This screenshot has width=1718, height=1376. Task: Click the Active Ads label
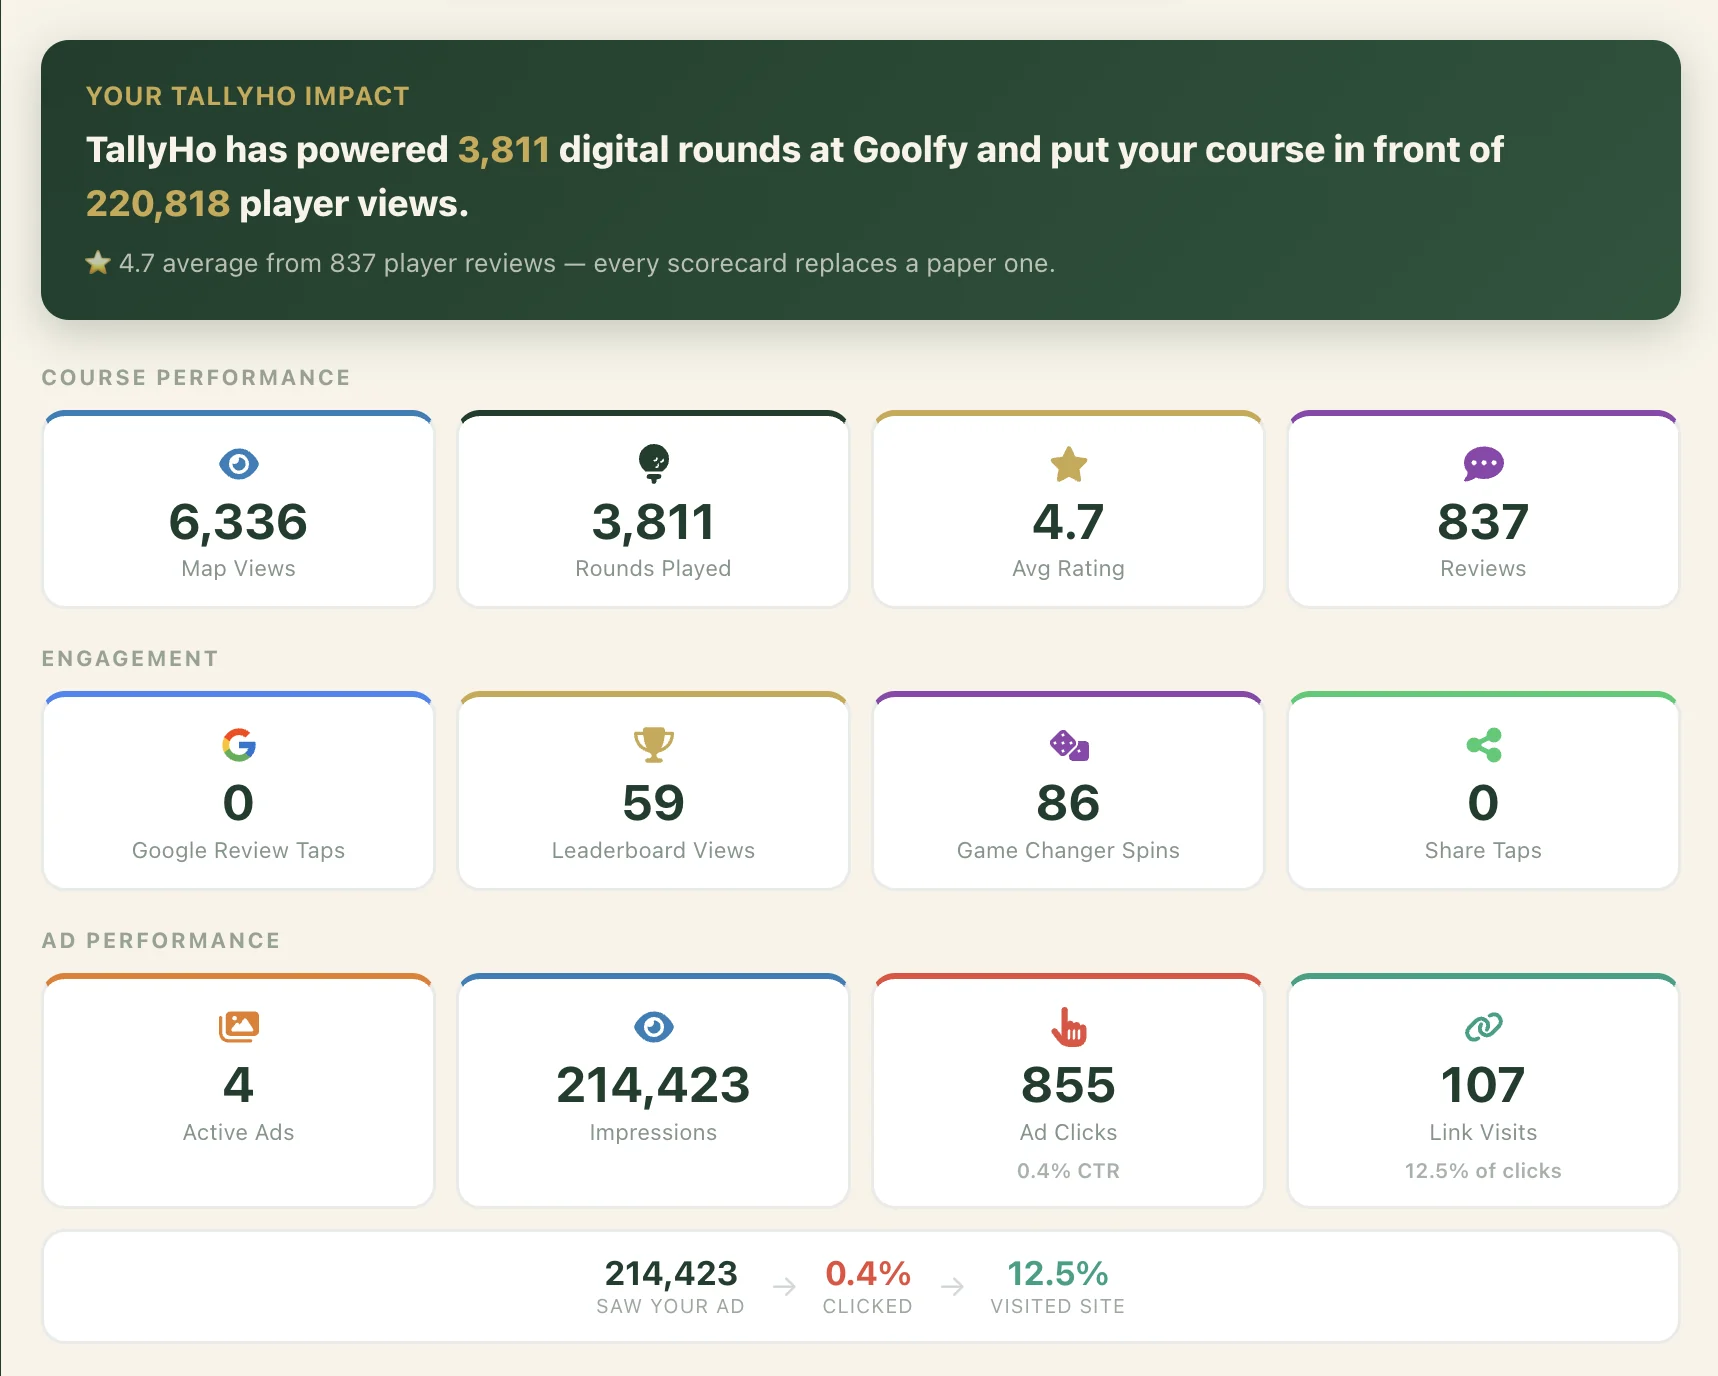(x=238, y=1133)
